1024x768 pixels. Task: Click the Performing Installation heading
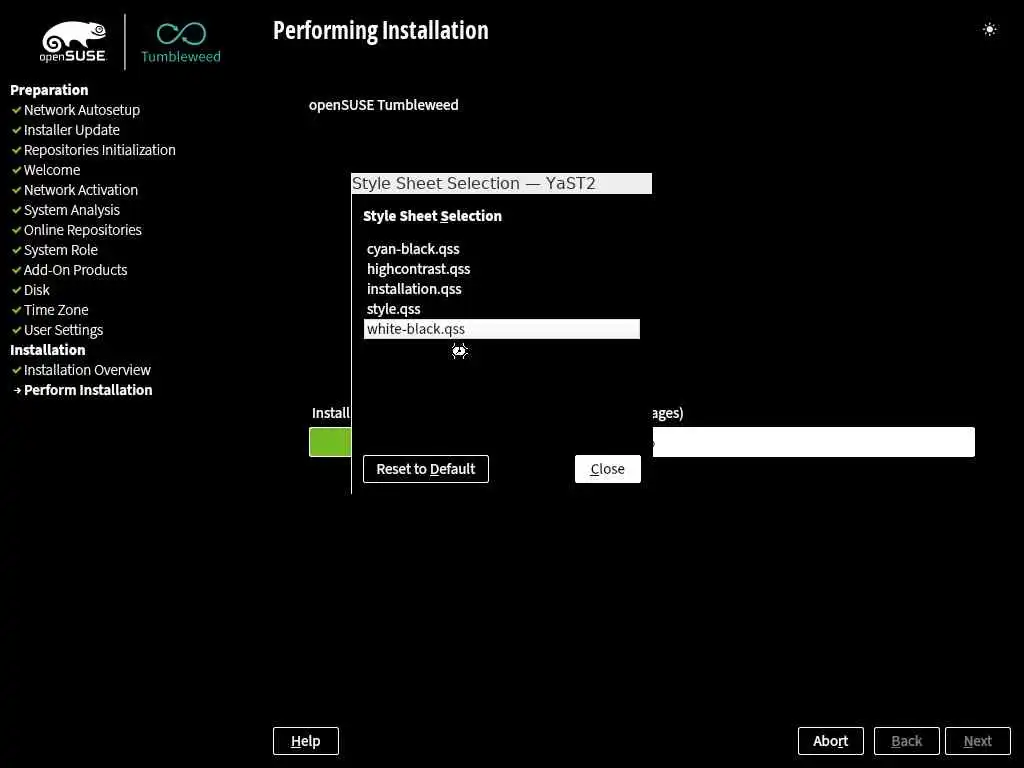pyautogui.click(x=381, y=31)
